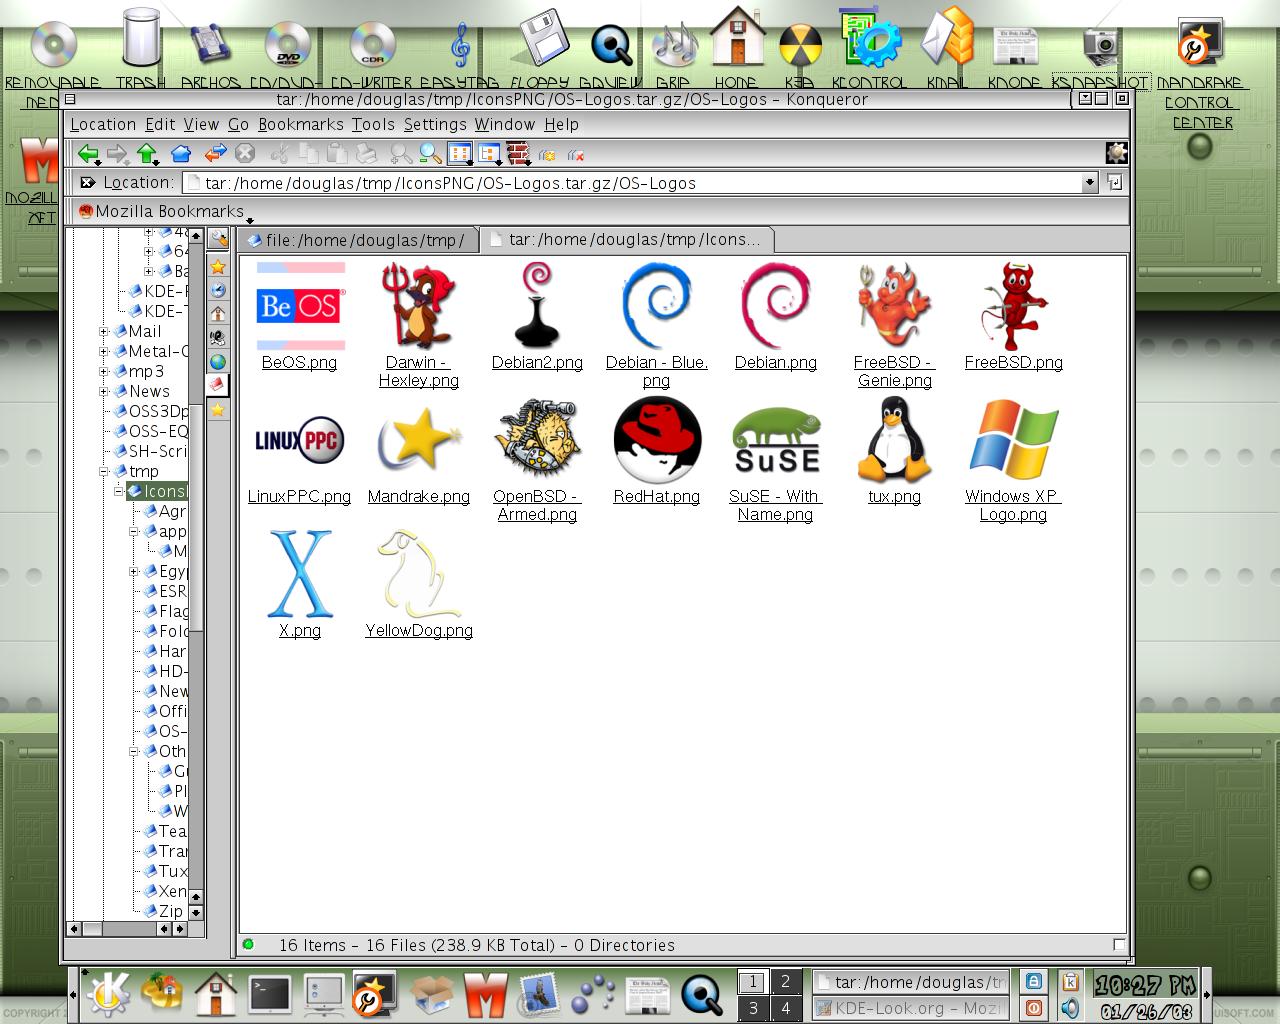Open the Settings menu
Viewport: 1280px width, 1024px height.
435,124
